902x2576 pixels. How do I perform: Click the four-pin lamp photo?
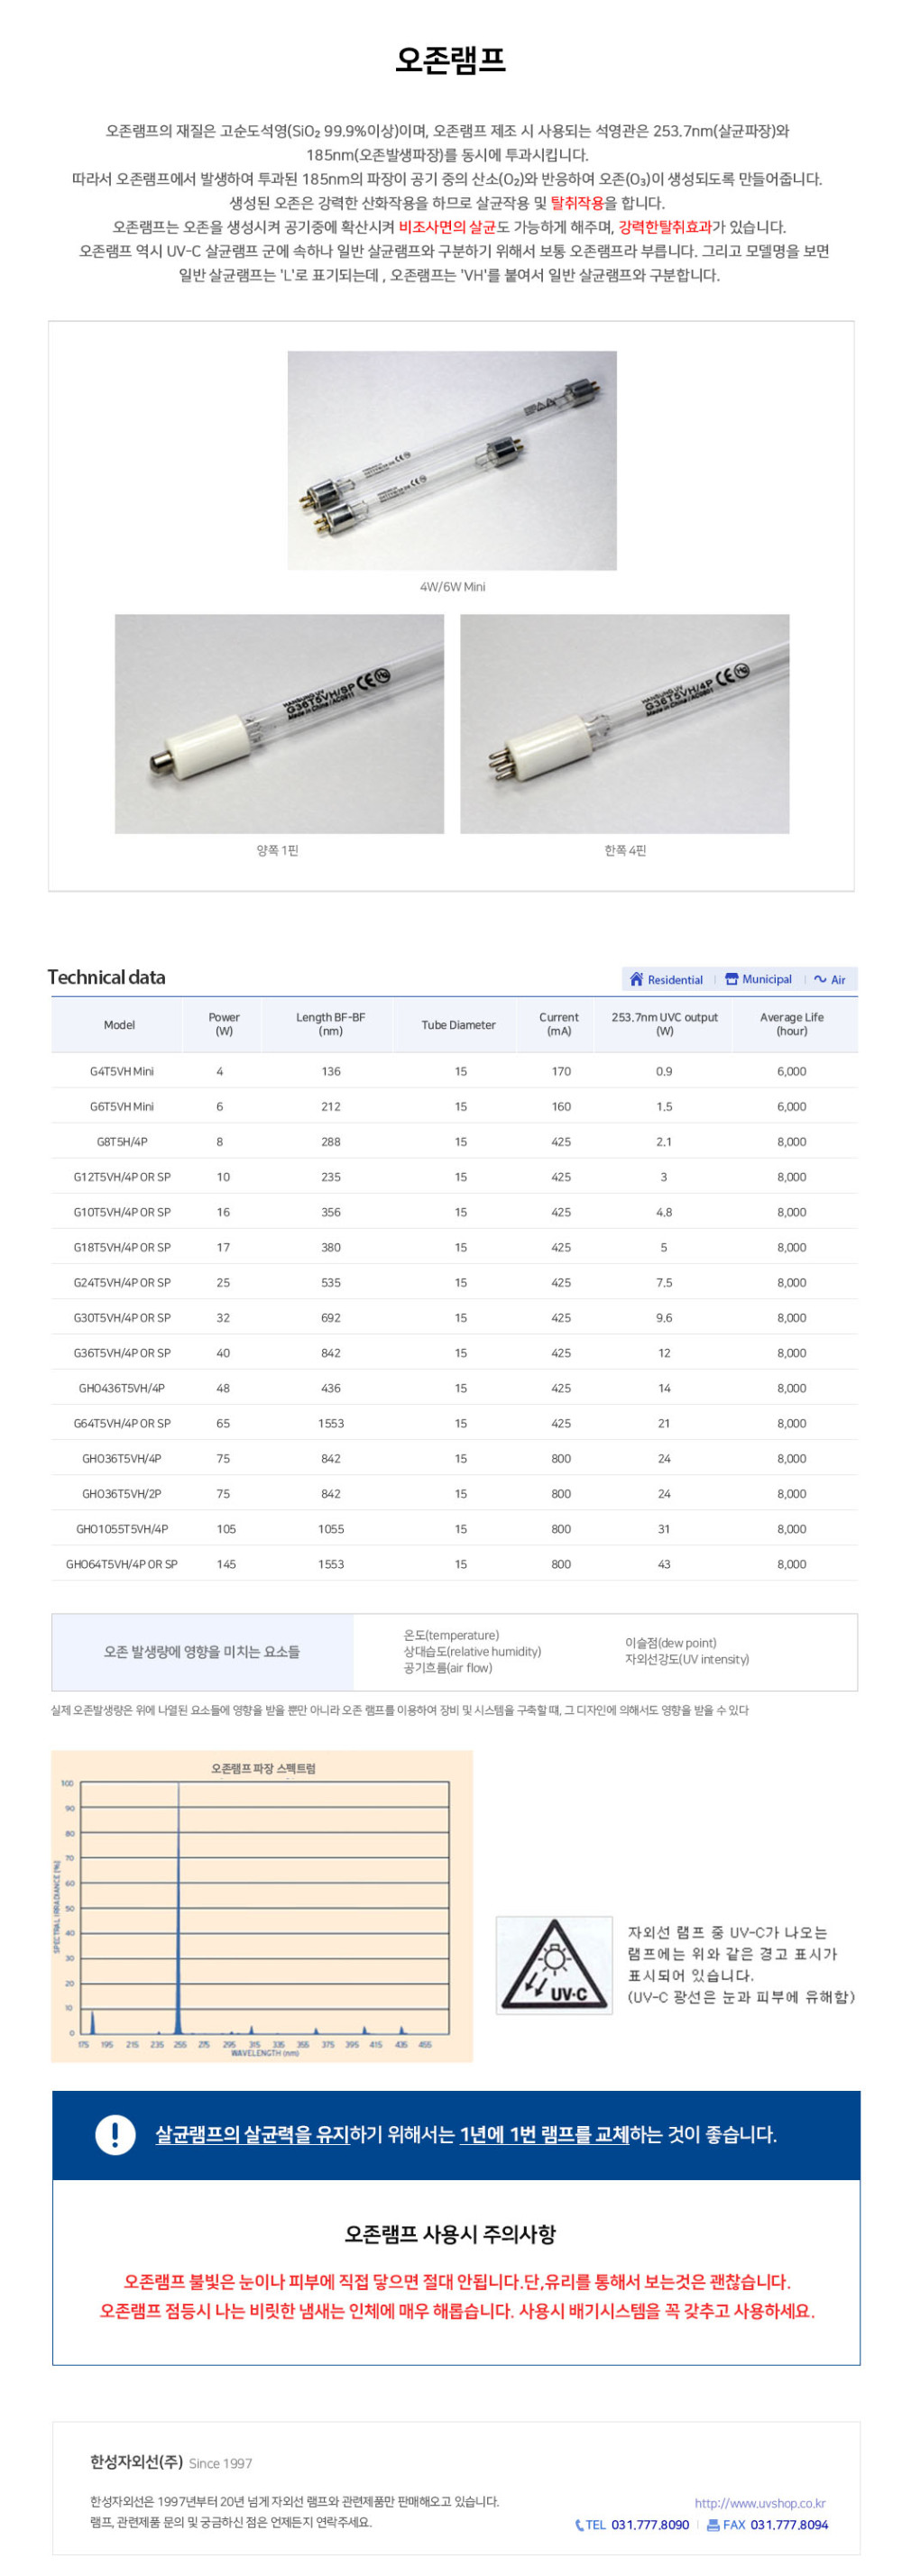624,723
